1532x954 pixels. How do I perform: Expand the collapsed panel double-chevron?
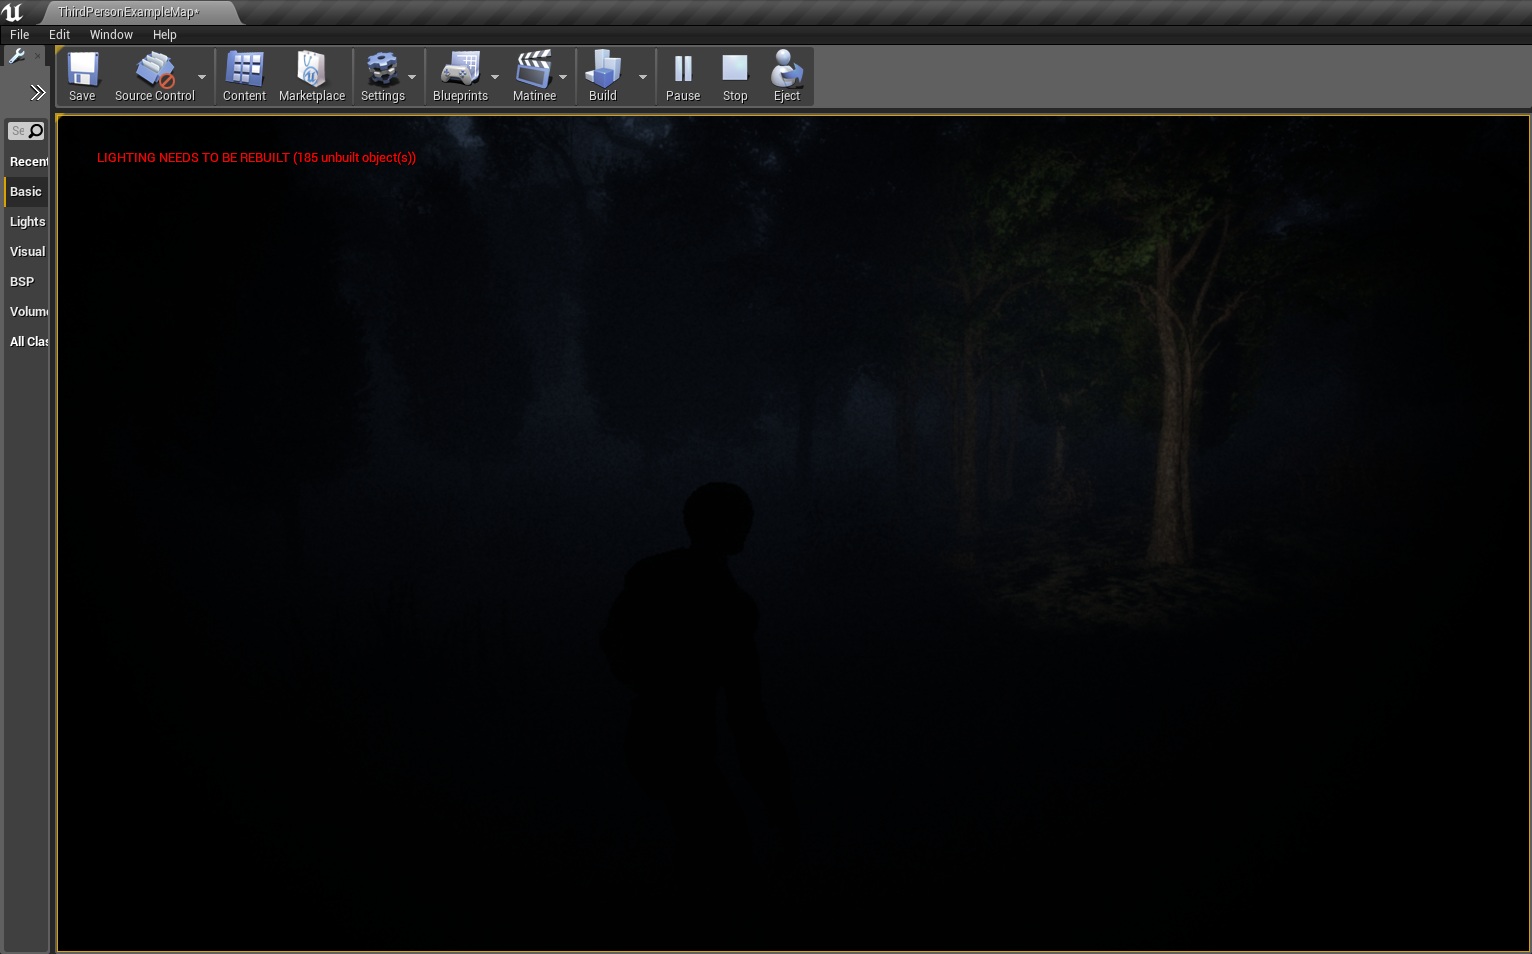point(37,93)
